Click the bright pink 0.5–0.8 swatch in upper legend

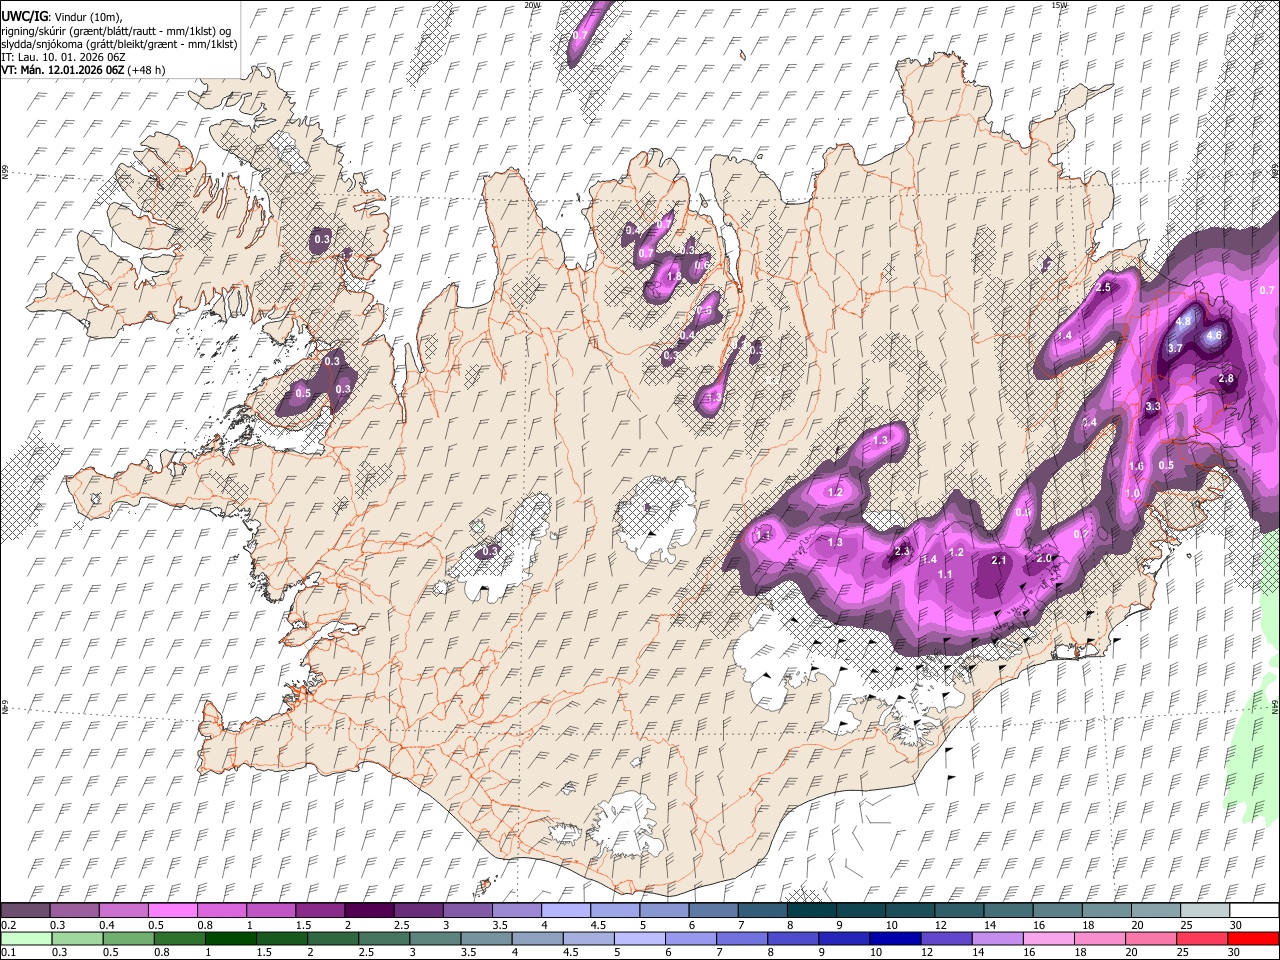coord(173,910)
